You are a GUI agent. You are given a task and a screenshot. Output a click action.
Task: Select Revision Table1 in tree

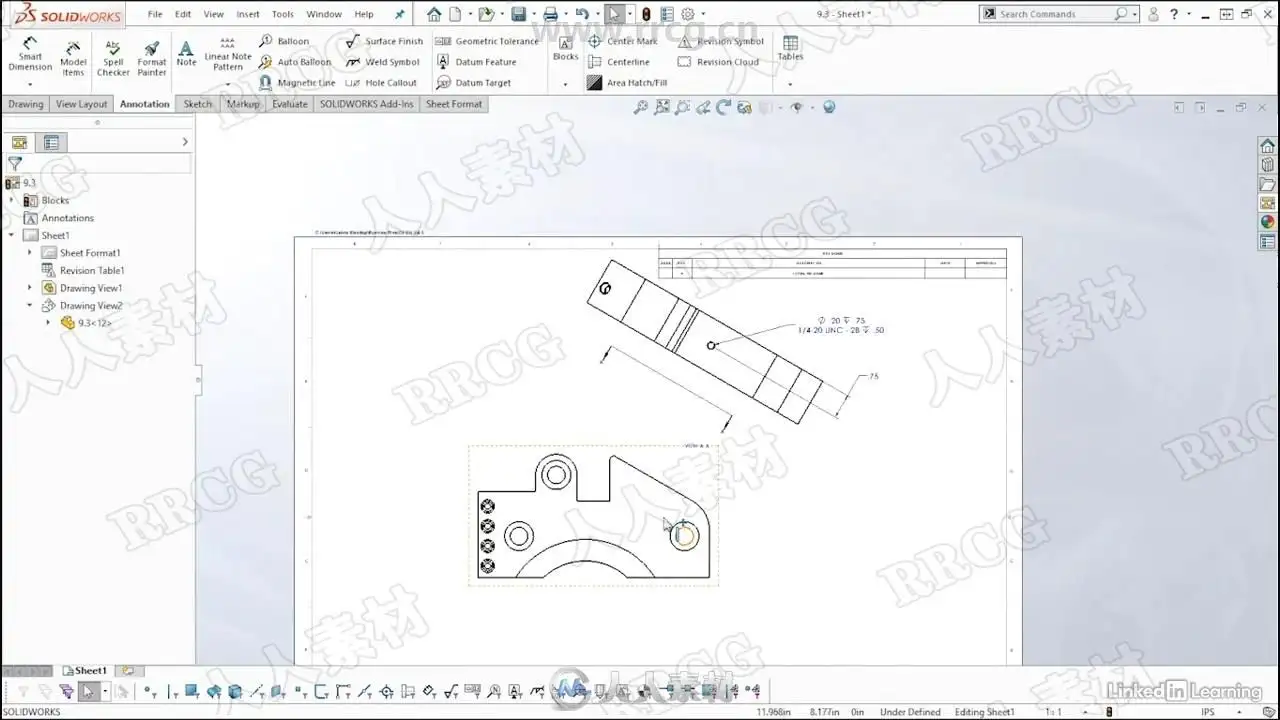(83, 270)
